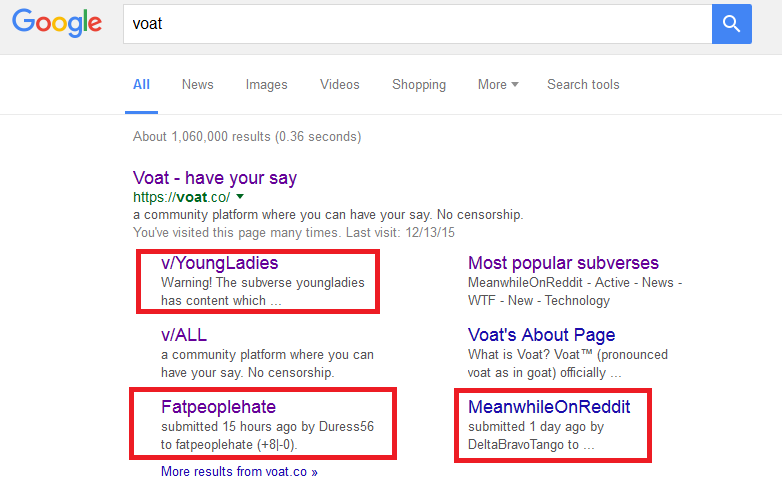
Task: Visit the Most popular subverses link
Action: point(563,264)
